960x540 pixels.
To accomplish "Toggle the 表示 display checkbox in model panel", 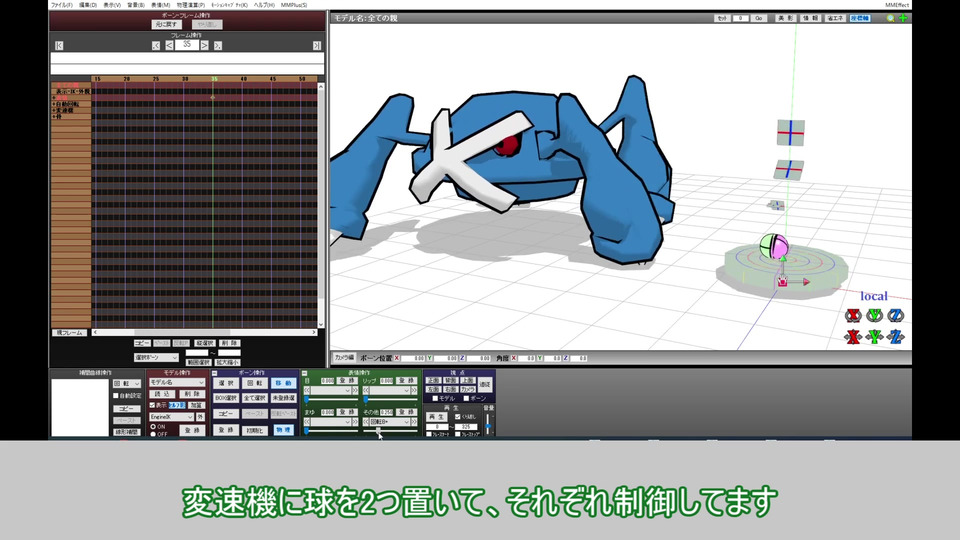I will (x=152, y=405).
